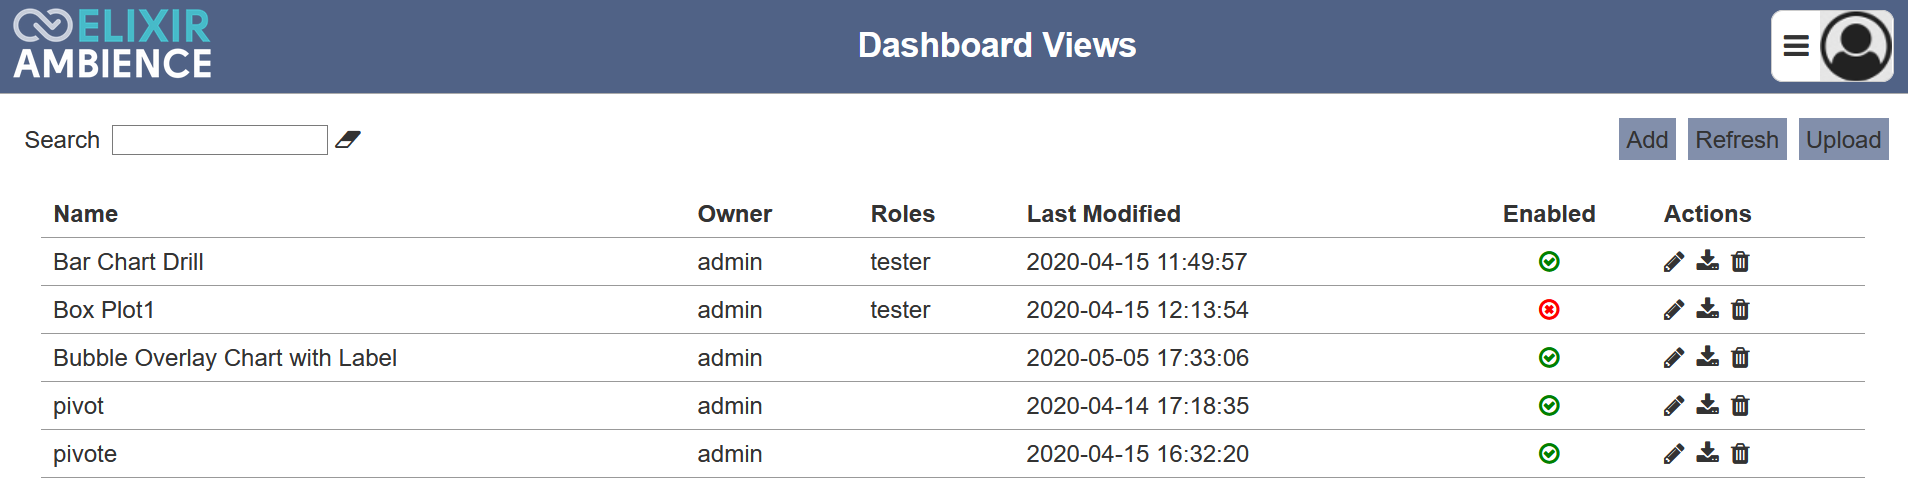Open the Elixir Ambience logo home
Screen dimensions: 1908x484
pos(112,45)
